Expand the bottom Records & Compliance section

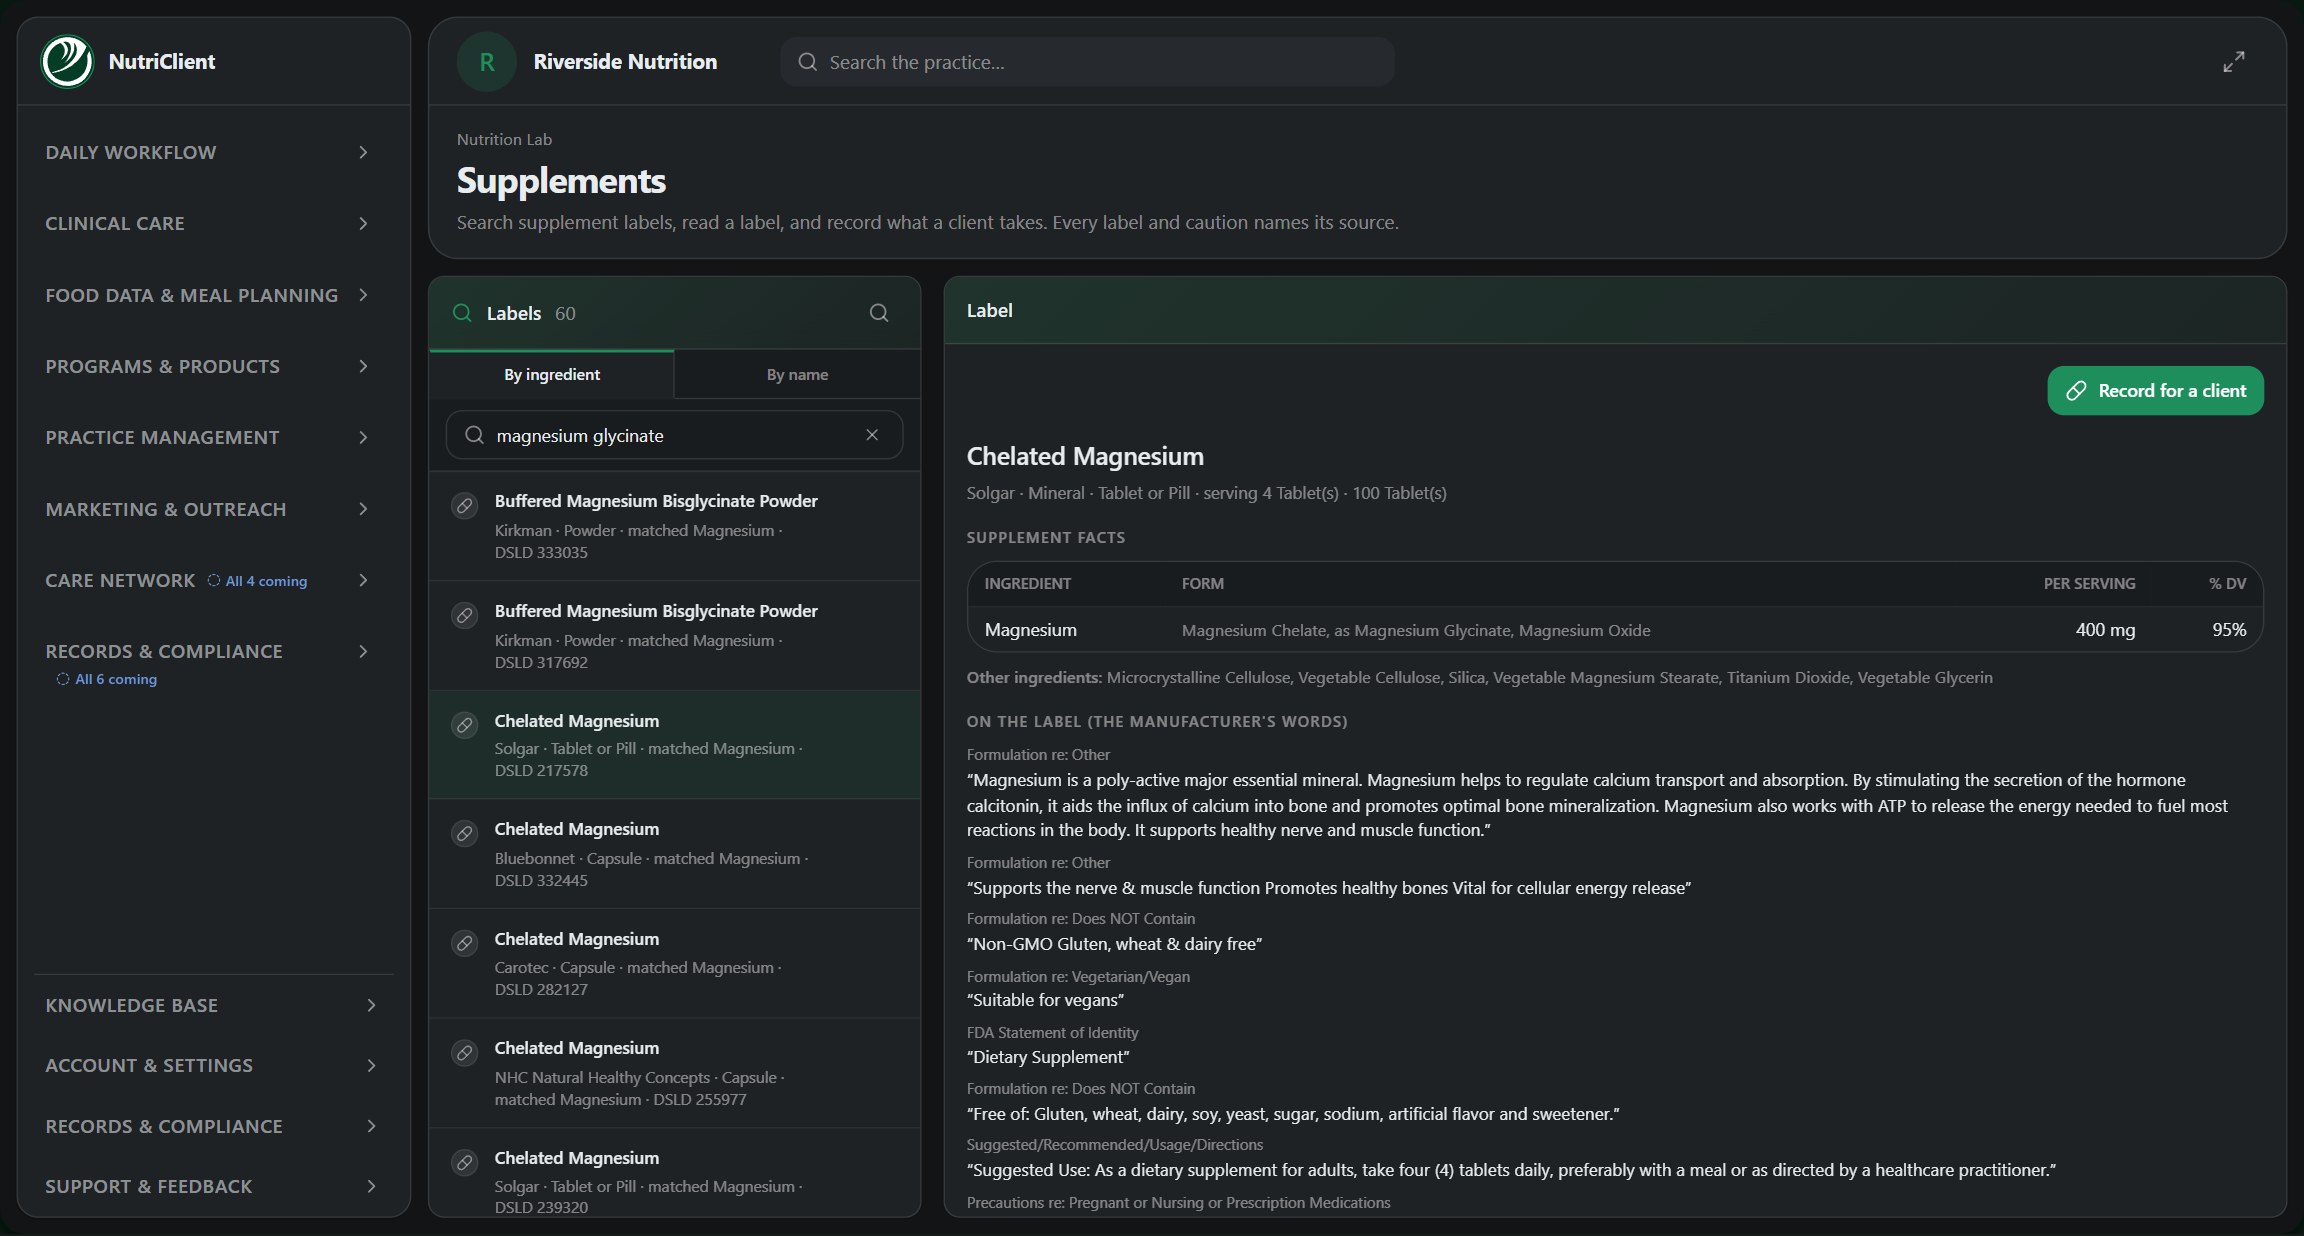coord(211,1126)
